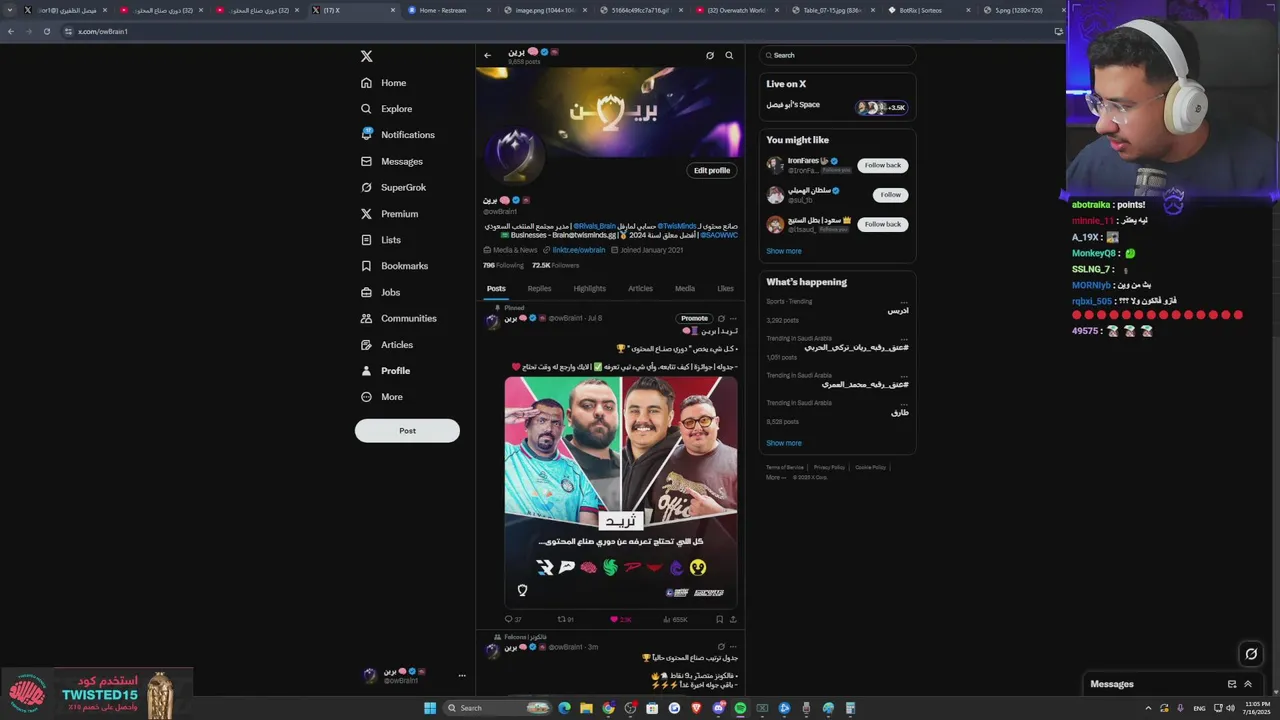Open the Premium page
1280x720 pixels.
pos(390,214)
